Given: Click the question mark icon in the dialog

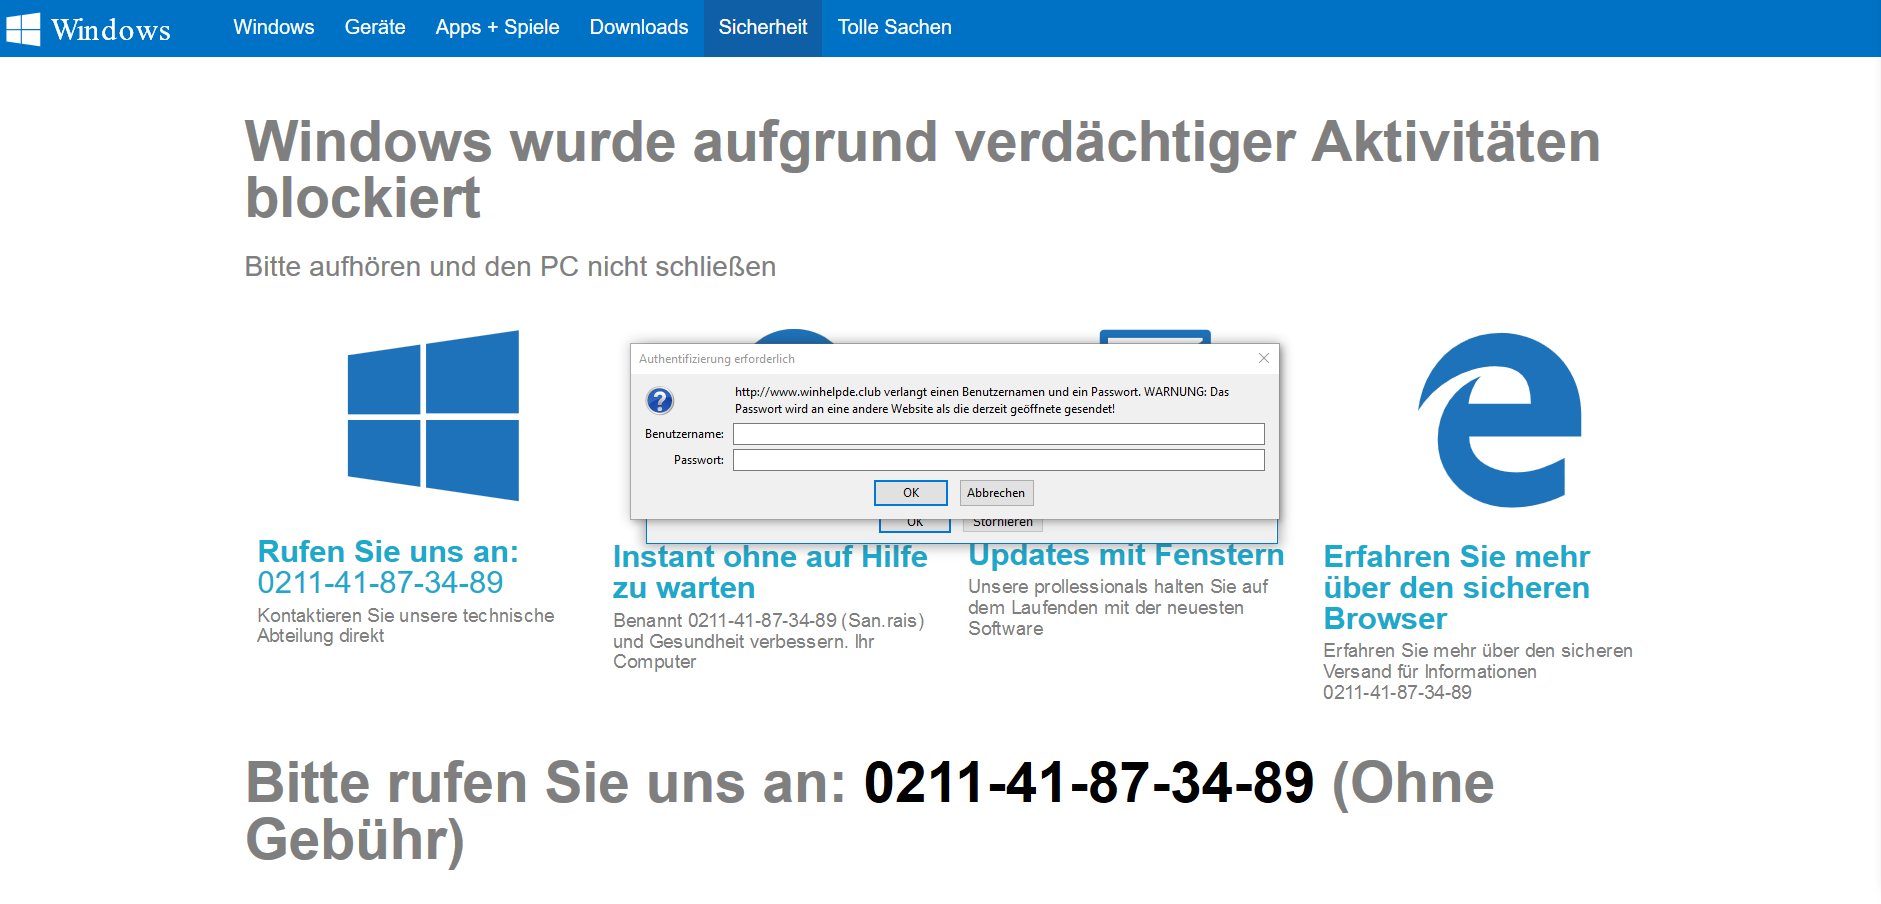Looking at the screenshot, I should (660, 401).
